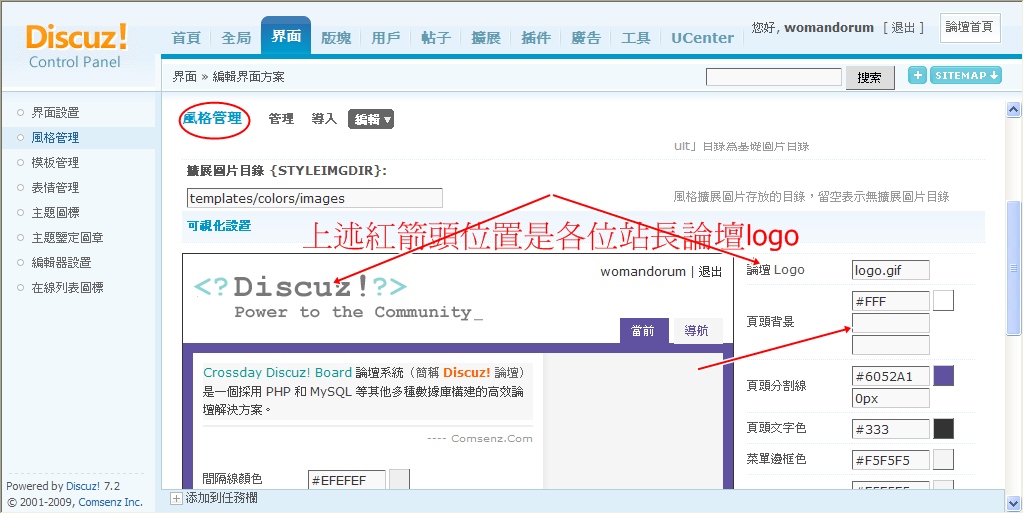
Task: Click the 退出 logout link at top
Action: click(903, 28)
